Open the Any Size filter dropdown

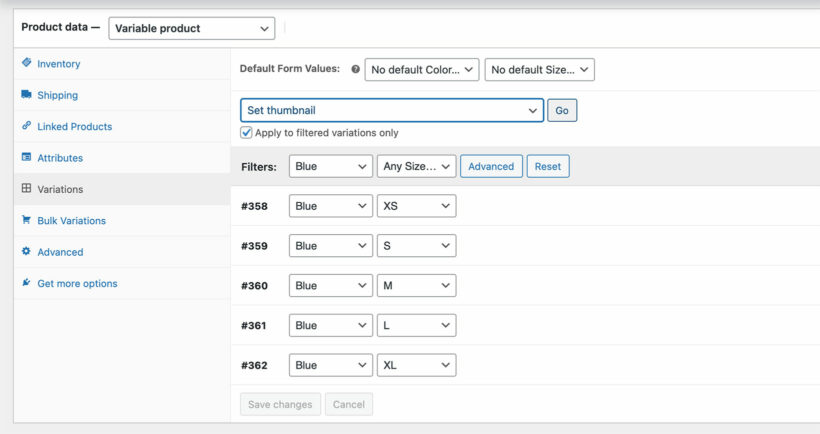(x=416, y=167)
